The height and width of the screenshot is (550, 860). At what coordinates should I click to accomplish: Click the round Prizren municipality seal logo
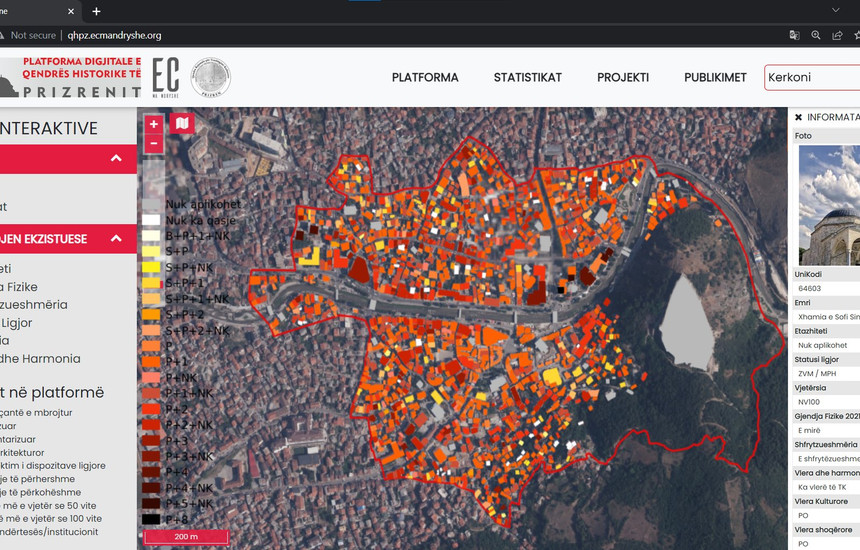point(210,77)
